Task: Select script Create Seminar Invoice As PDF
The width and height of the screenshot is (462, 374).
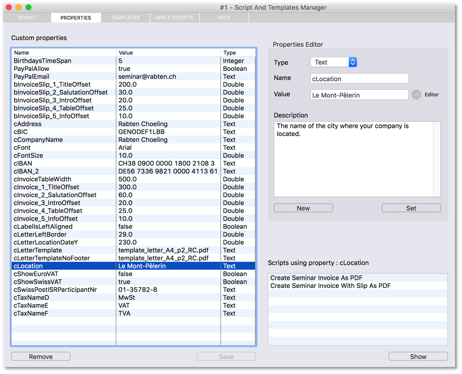Action: pos(358,278)
